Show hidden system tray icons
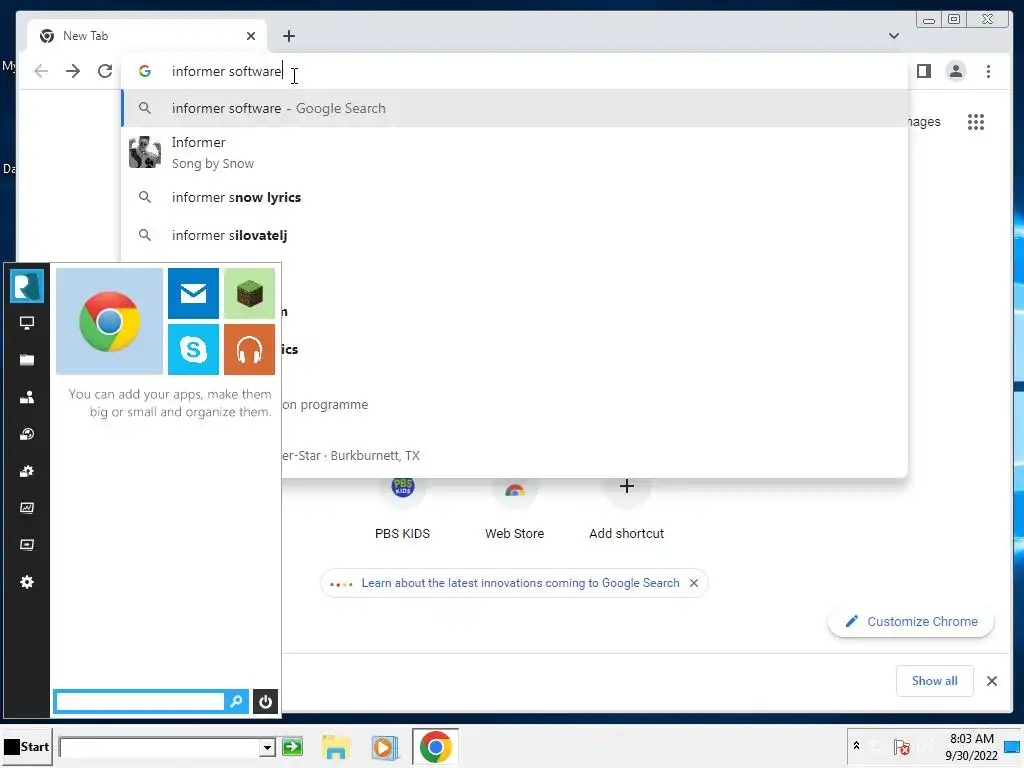Screen dimensions: 1024x768 click(856, 746)
